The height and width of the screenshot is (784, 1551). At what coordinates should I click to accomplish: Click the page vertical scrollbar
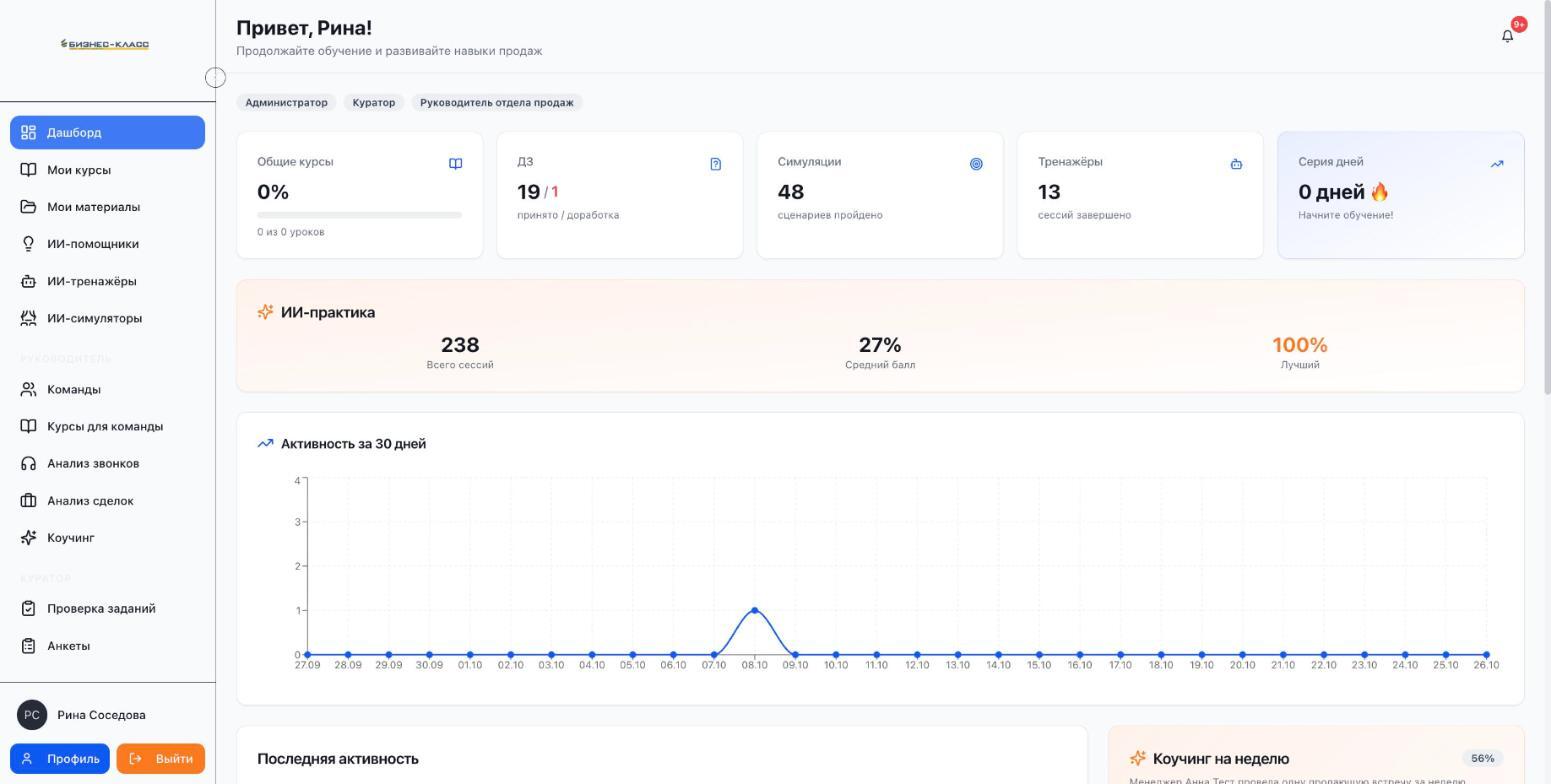click(x=1546, y=200)
